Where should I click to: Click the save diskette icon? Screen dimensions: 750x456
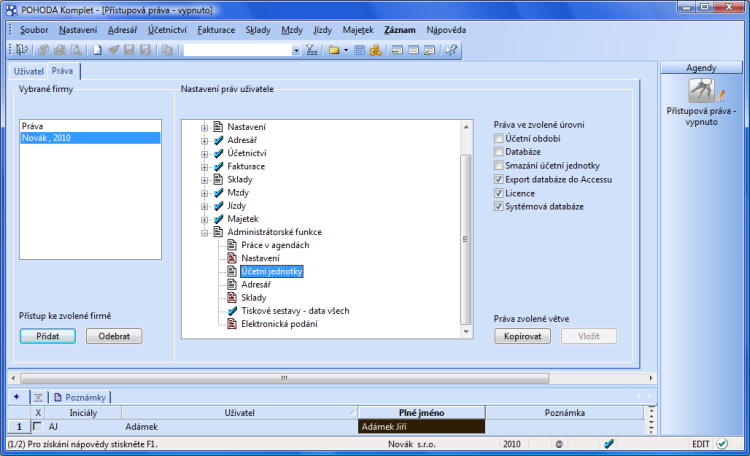click(x=129, y=50)
